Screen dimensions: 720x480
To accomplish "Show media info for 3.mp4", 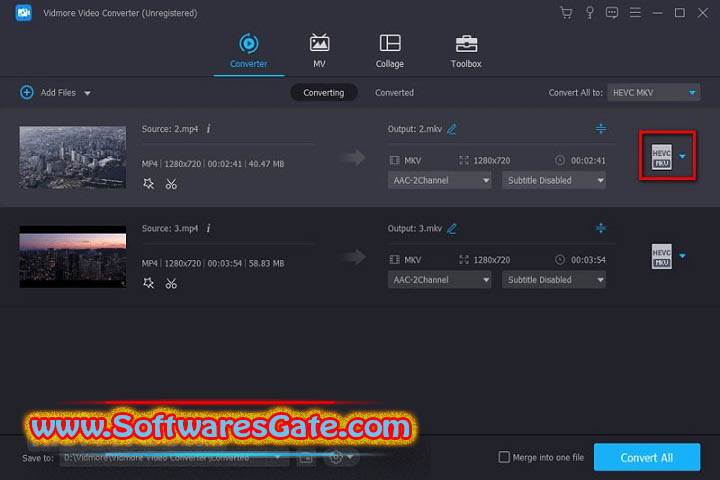I will click(x=208, y=228).
